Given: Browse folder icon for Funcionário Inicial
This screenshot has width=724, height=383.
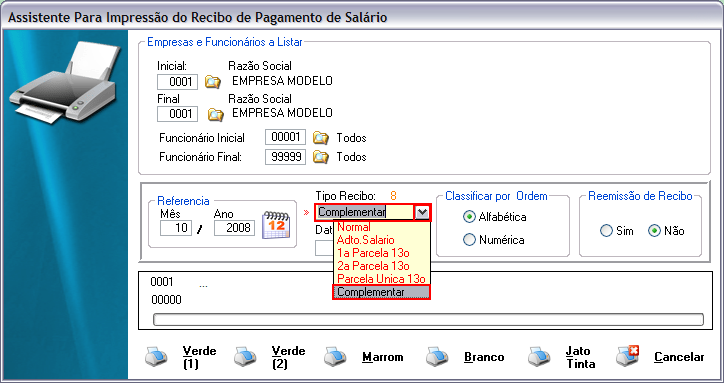Looking at the screenshot, I should [320, 138].
